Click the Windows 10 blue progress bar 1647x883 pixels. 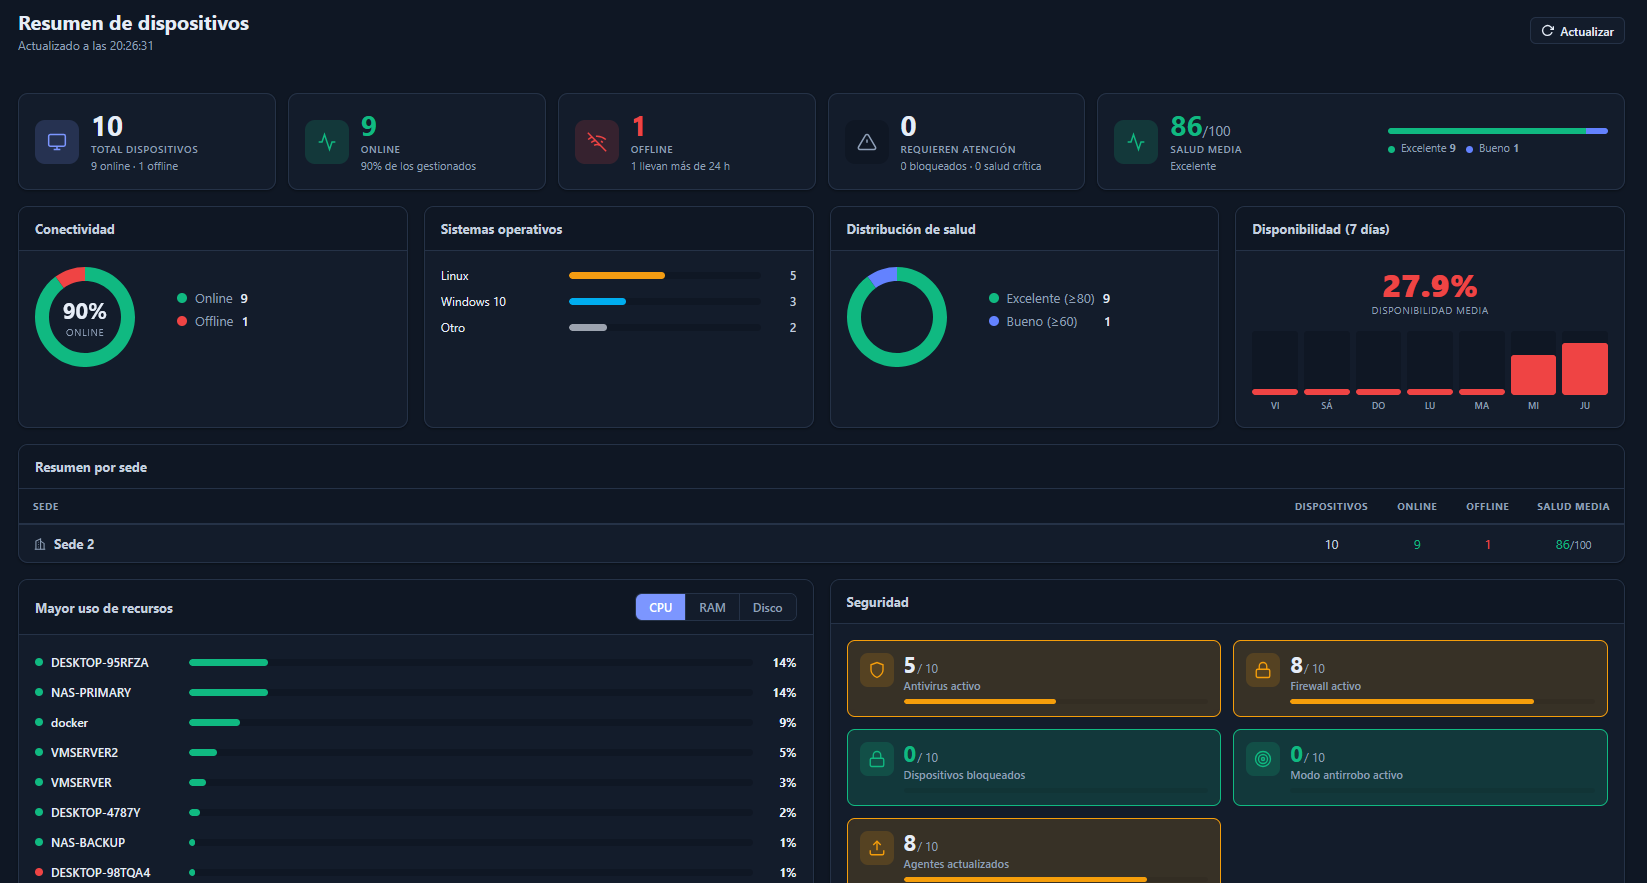597,301
